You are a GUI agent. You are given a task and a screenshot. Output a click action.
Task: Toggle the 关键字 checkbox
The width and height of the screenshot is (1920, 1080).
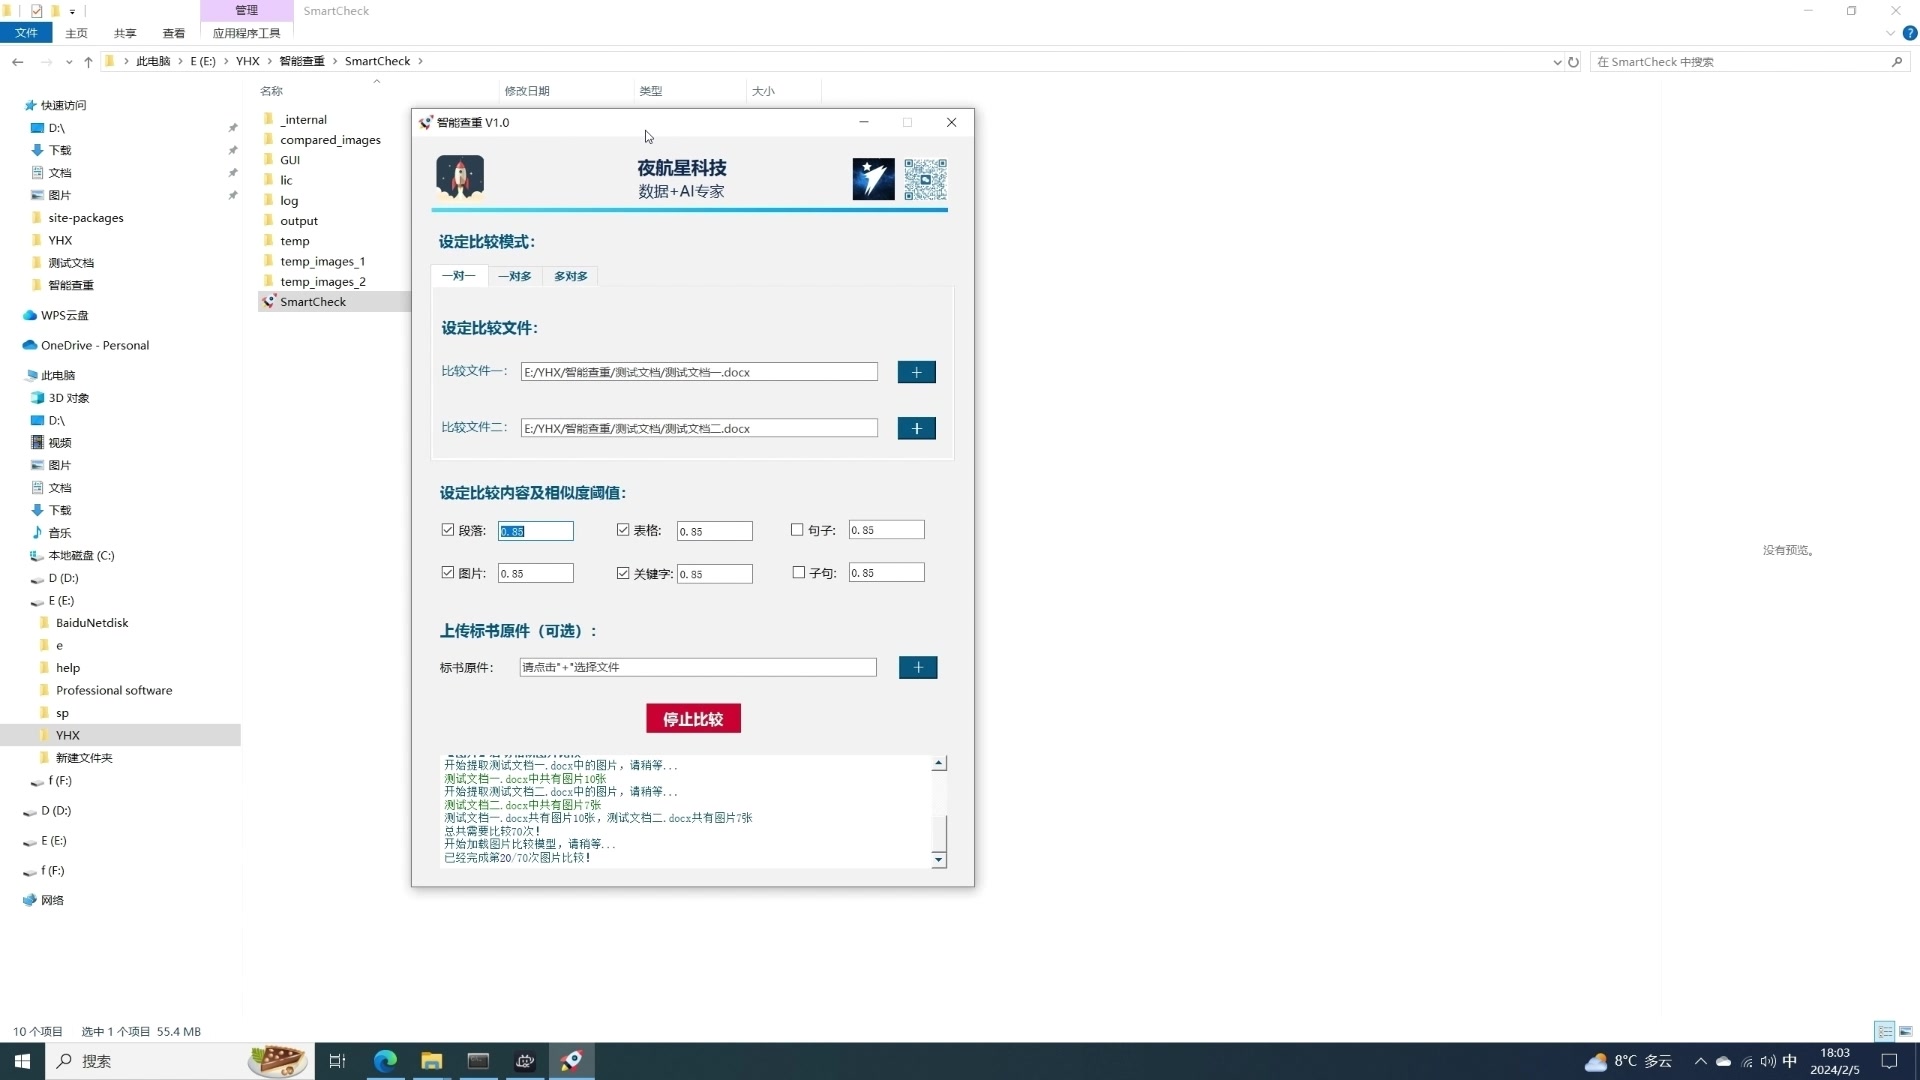(623, 573)
